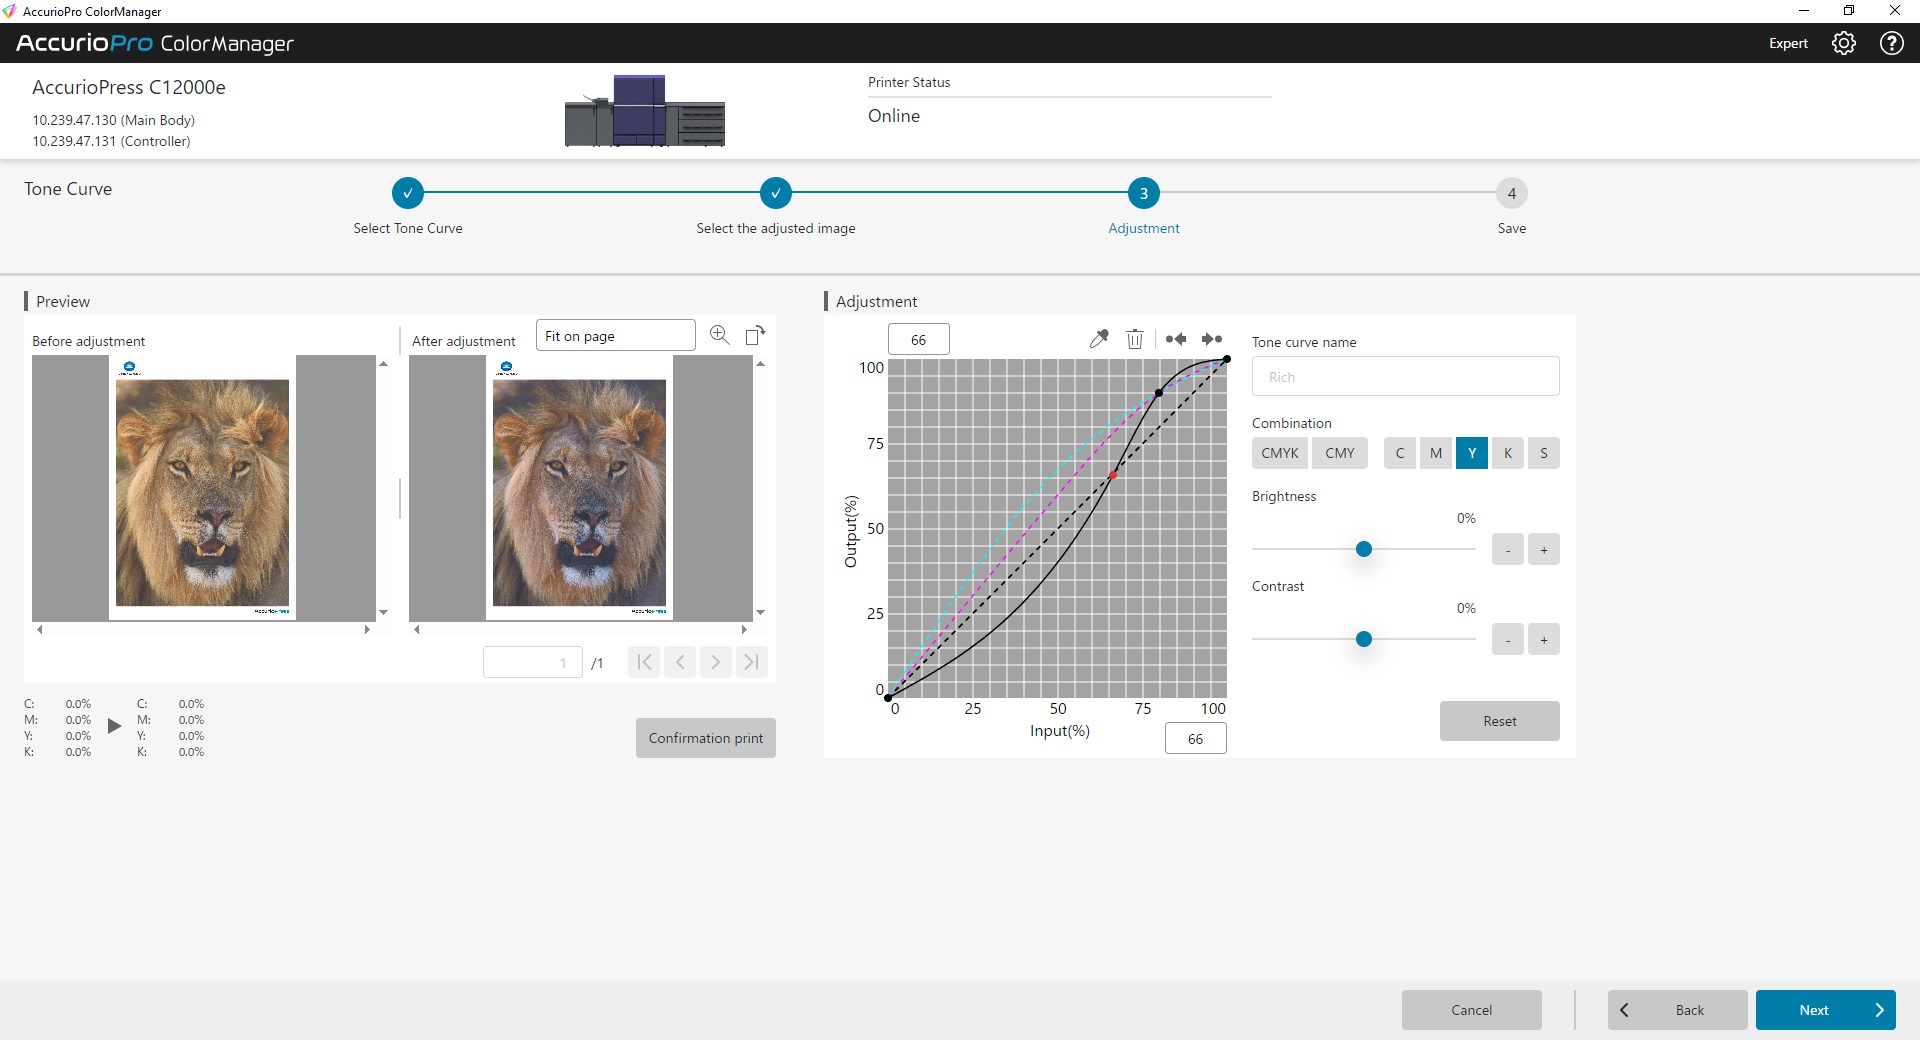This screenshot has width=1920, height=1040.
Task: Select the Y yellow channel toggle
Action: [x=1472, y=453]
